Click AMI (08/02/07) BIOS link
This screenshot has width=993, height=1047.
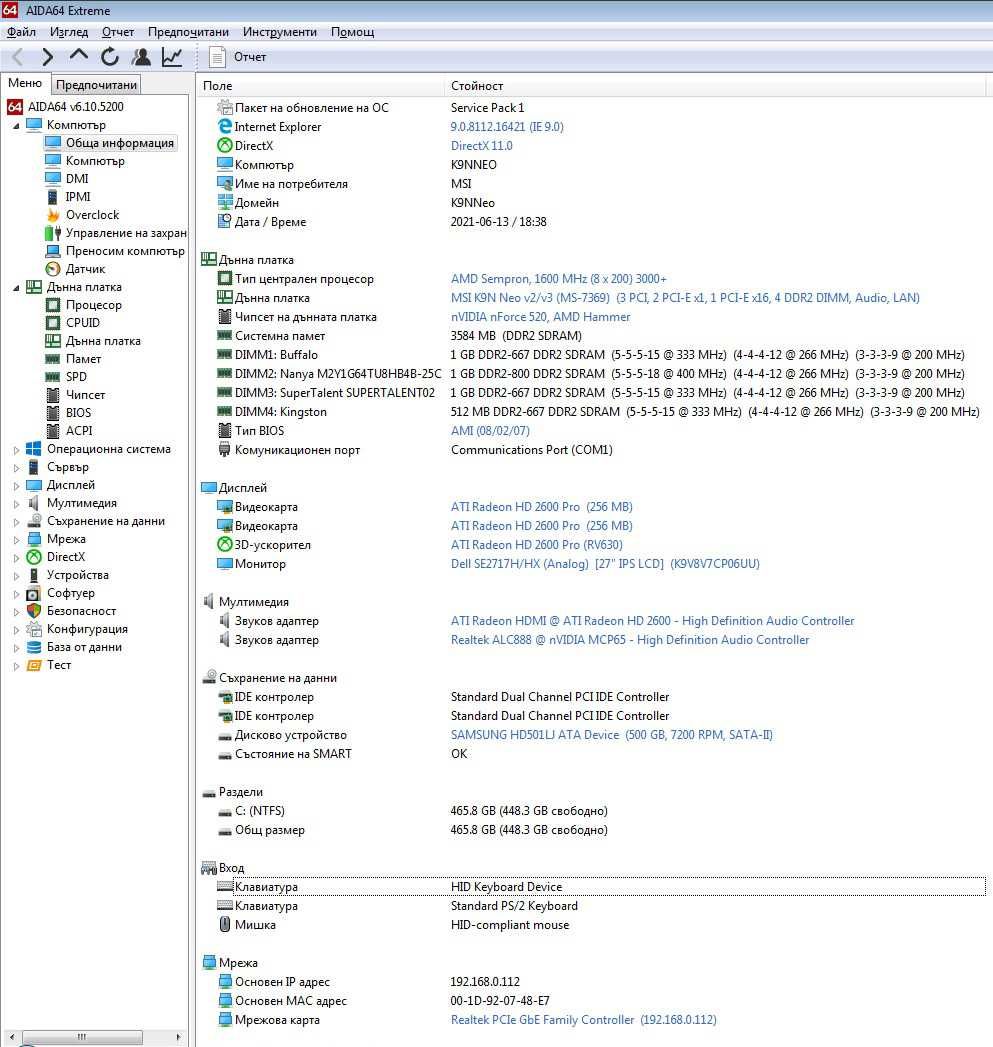490,431
